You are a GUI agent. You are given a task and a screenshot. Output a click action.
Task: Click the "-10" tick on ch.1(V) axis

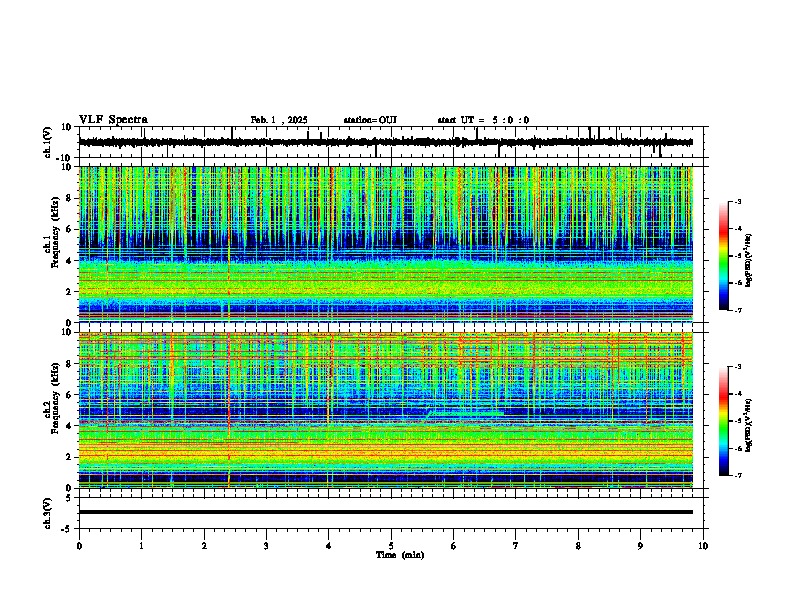point(65,158)
